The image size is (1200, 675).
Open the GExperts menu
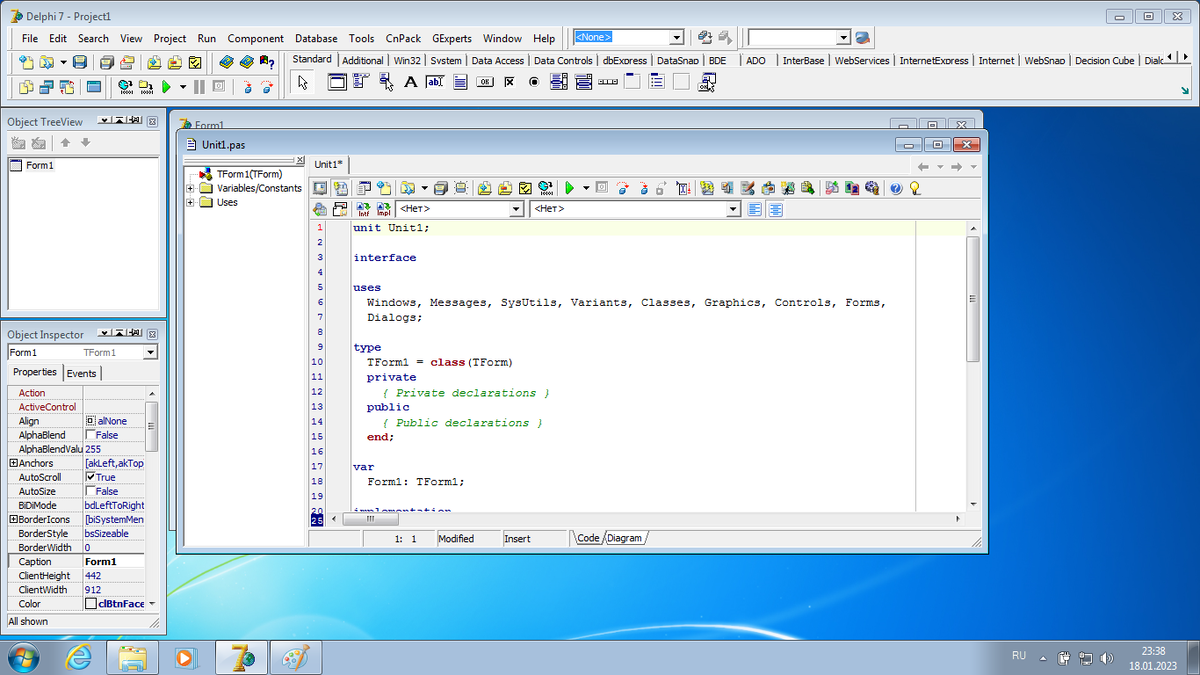(x=452, y=38)
